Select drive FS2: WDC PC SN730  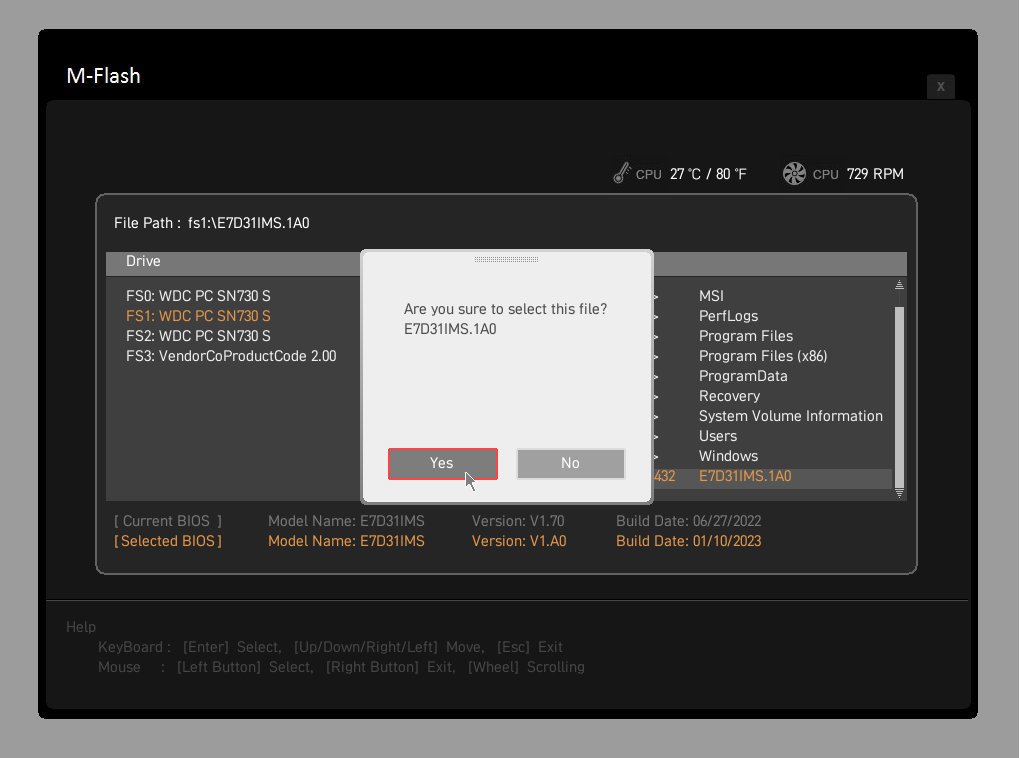coord(198,336)
